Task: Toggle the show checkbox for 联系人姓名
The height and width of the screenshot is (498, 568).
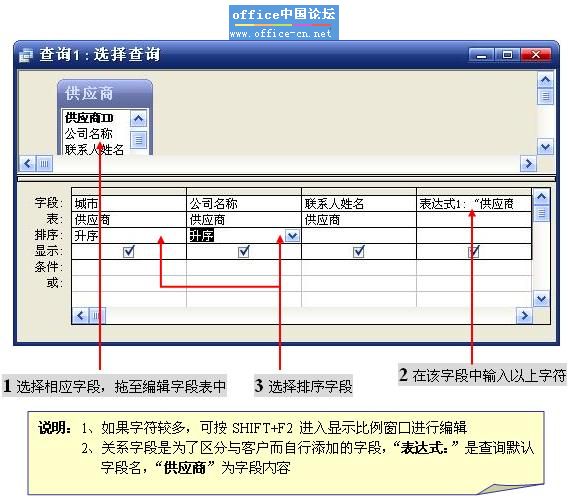Action: (359, 251)
